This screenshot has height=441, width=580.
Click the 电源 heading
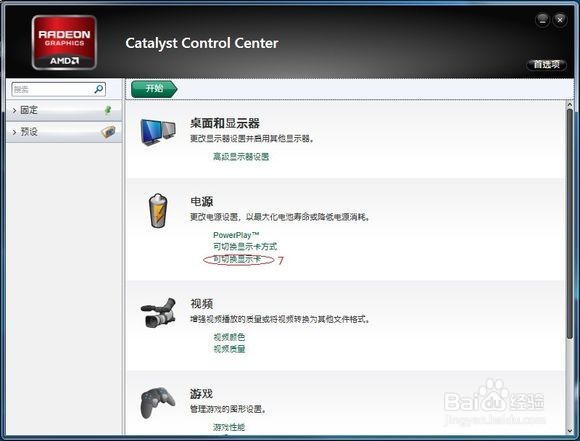pos(202,202)
